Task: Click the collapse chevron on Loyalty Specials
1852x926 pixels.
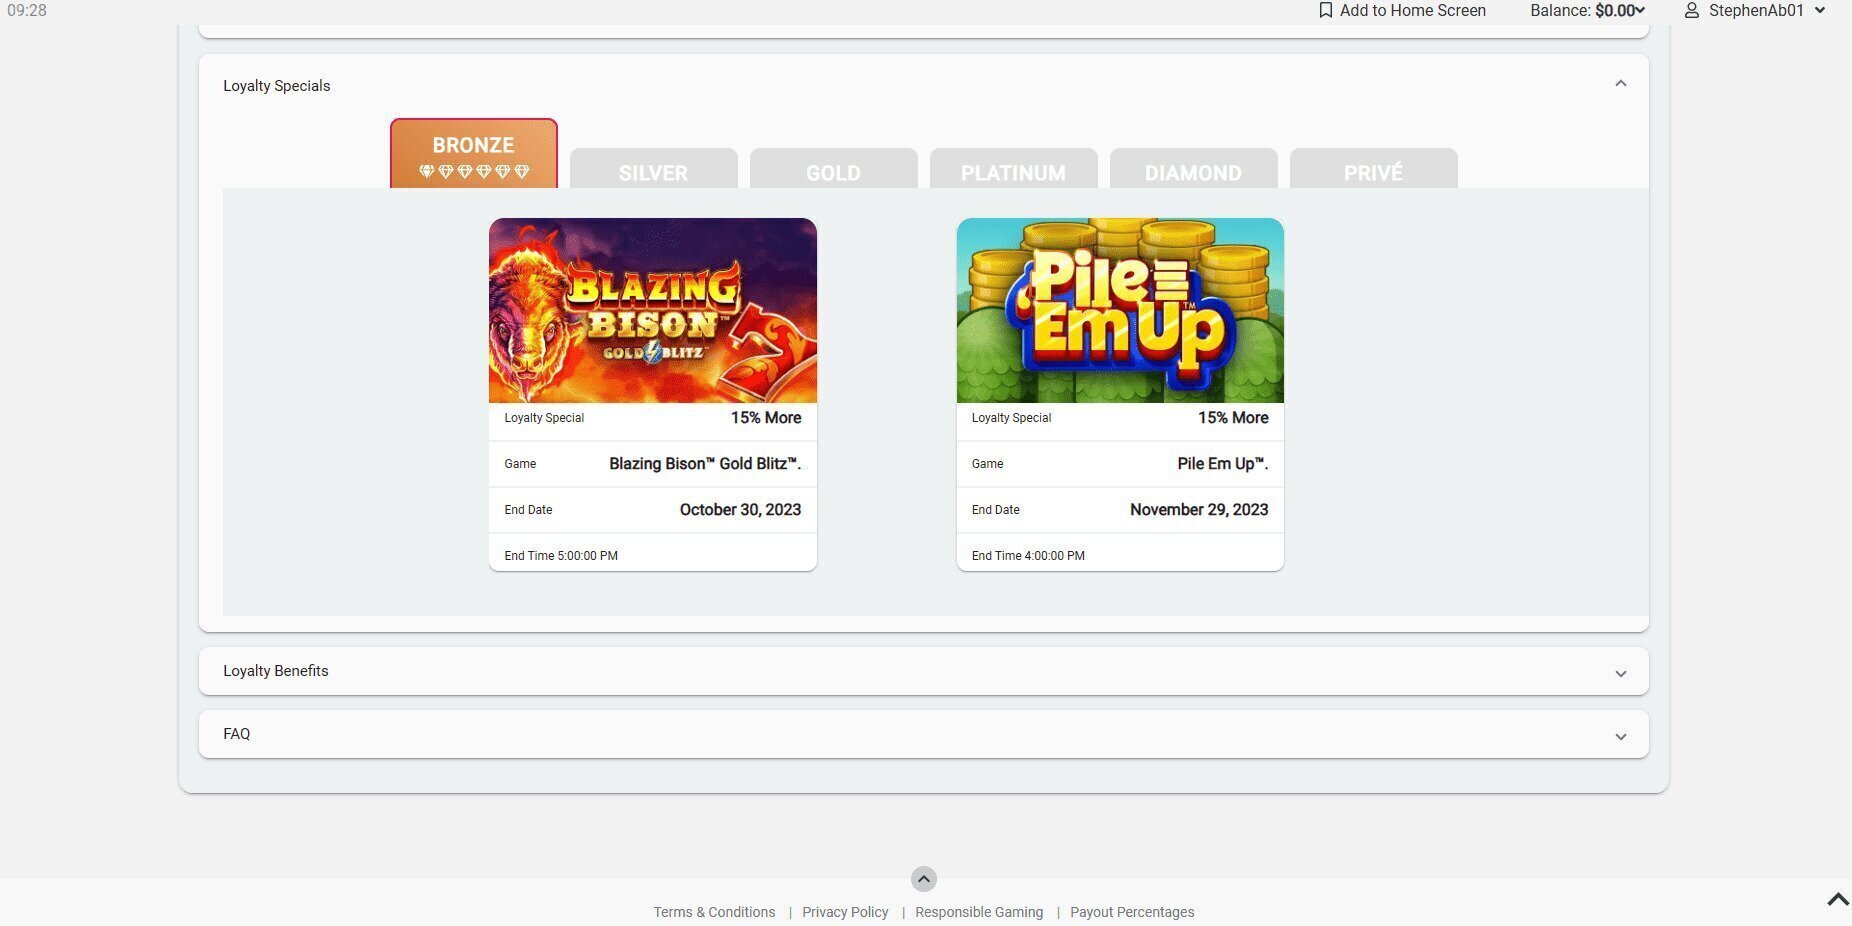Action: pyautogui.click(x=1621, y=84)
